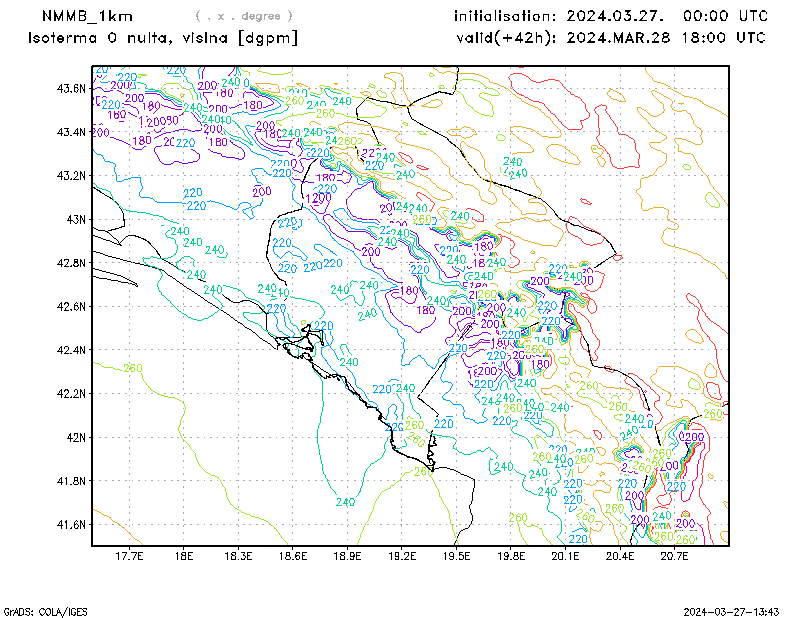Select the 42.8N latitude axis label
Screen dimensions: 800x618
[x=71, y=263]
